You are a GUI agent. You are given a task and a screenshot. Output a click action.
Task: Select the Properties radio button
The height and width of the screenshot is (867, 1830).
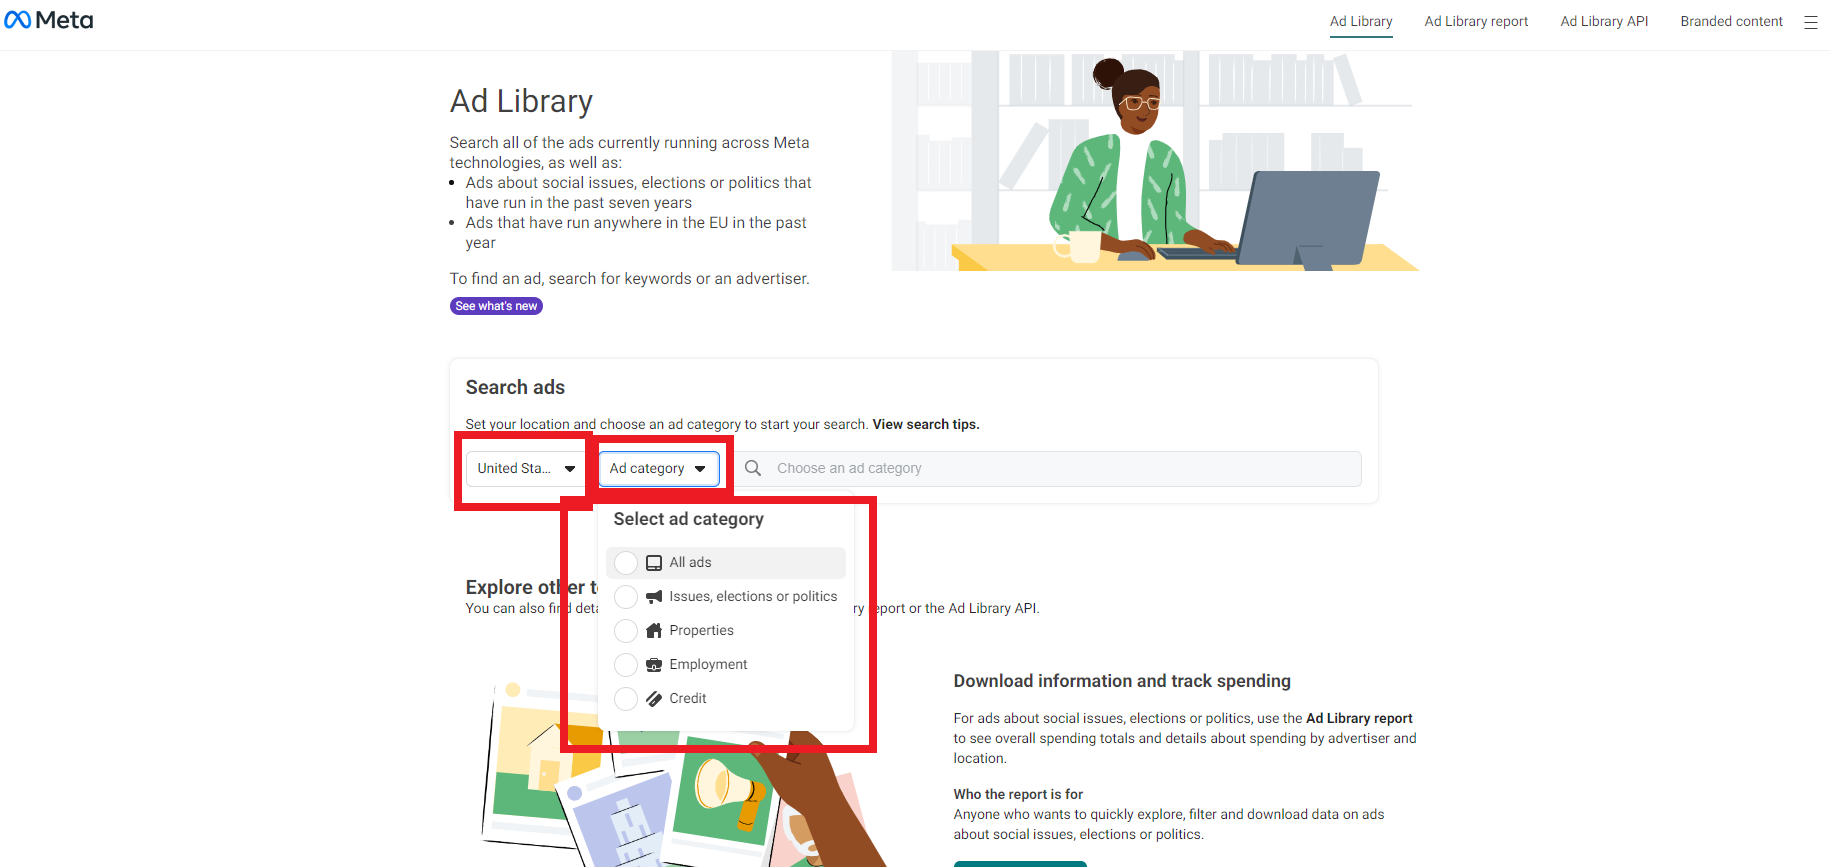point(626,631)
